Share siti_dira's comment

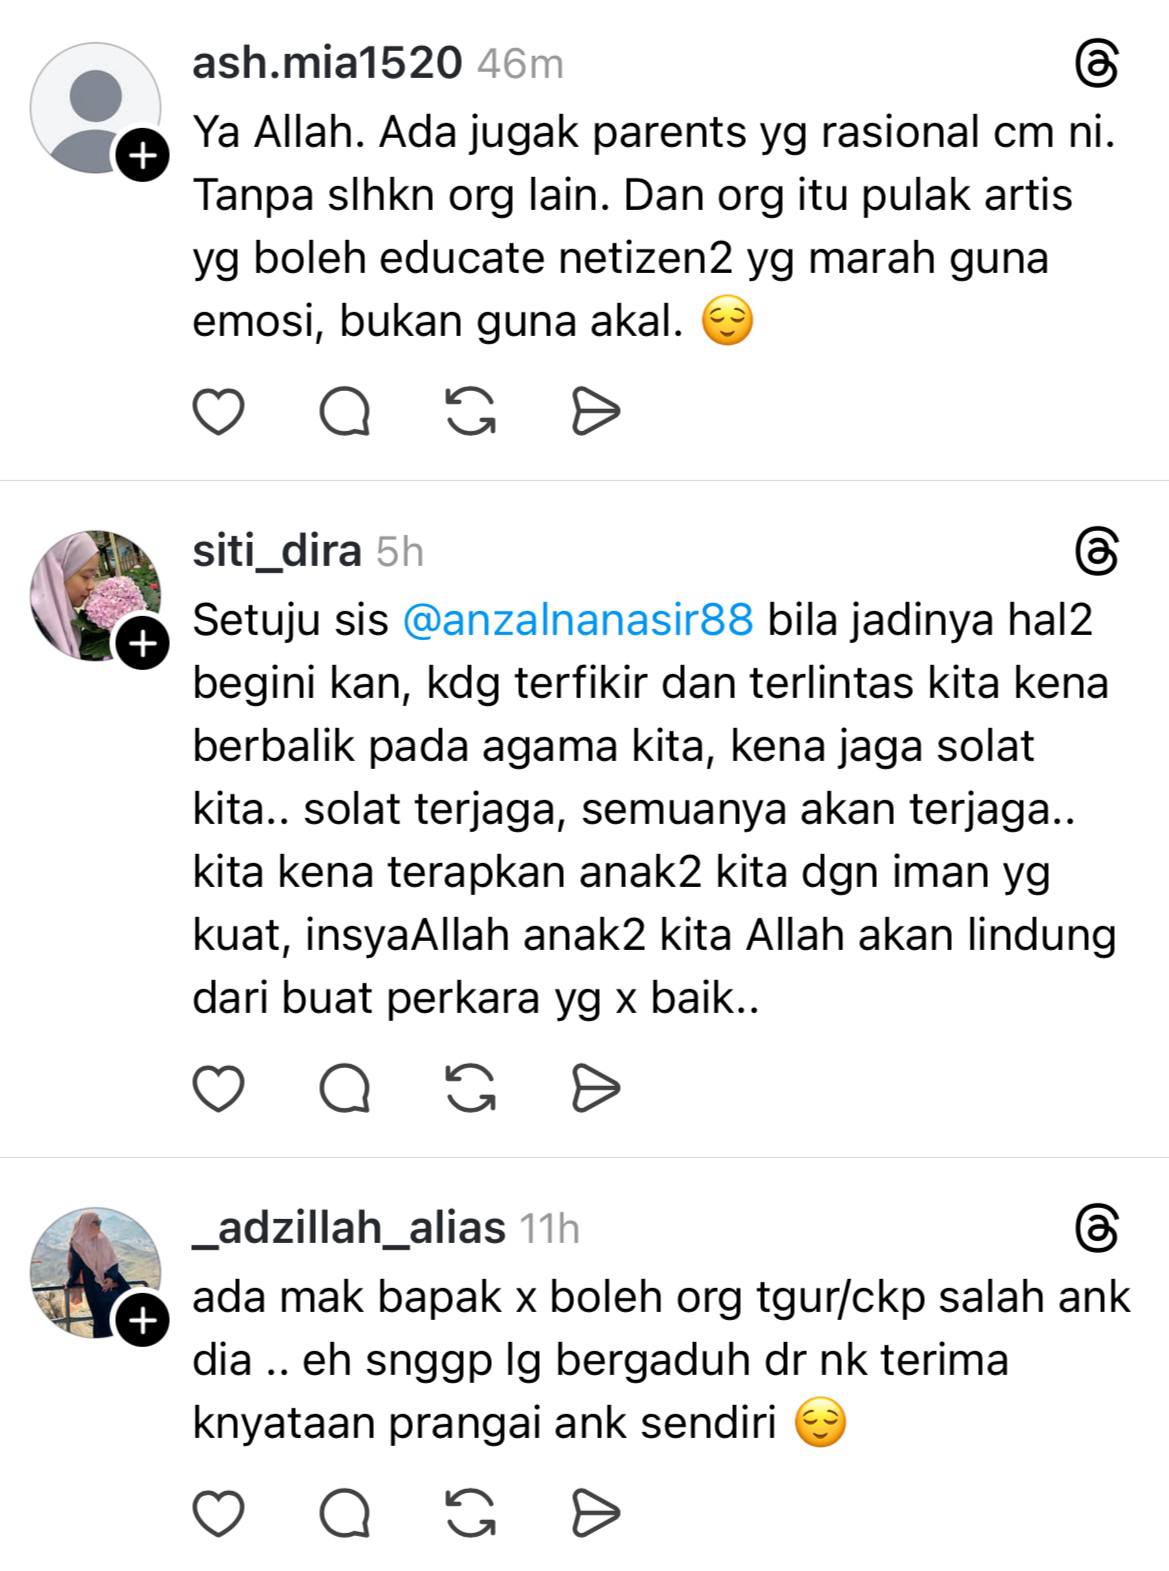pyautogui.click(x=596, y=1088)
